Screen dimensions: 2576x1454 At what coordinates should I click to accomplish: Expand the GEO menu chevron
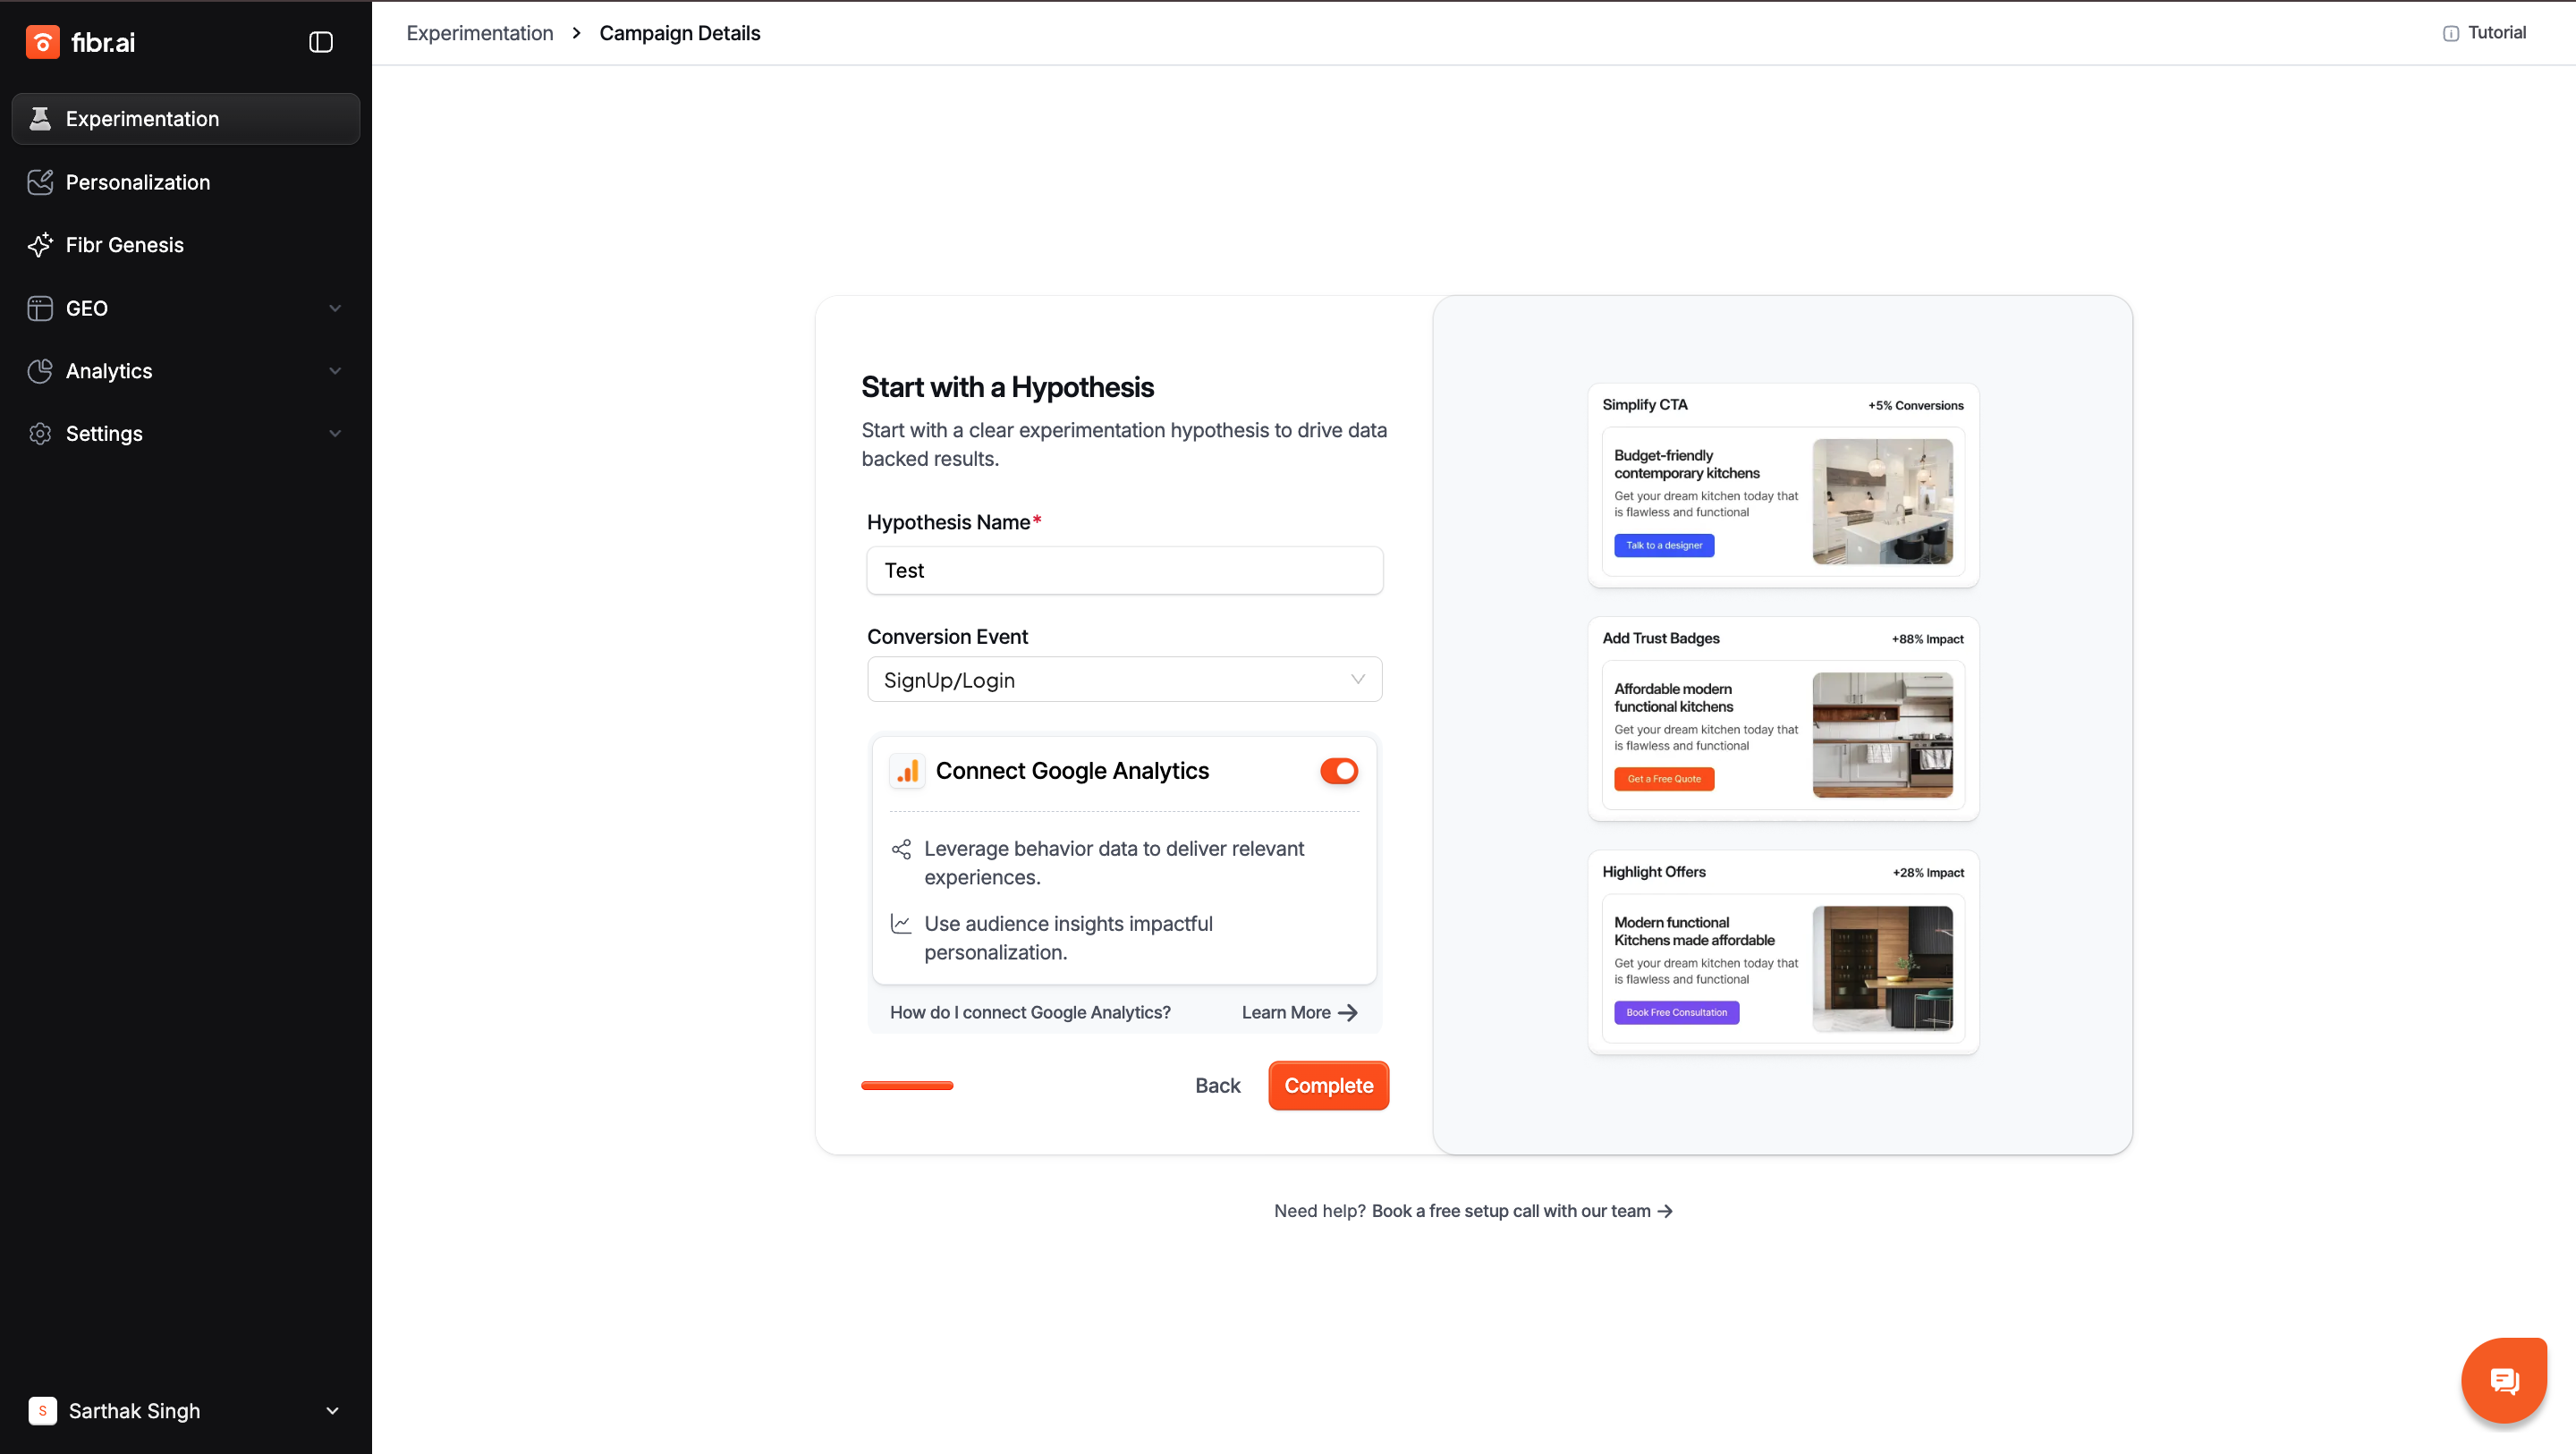[x=335, y=308]
